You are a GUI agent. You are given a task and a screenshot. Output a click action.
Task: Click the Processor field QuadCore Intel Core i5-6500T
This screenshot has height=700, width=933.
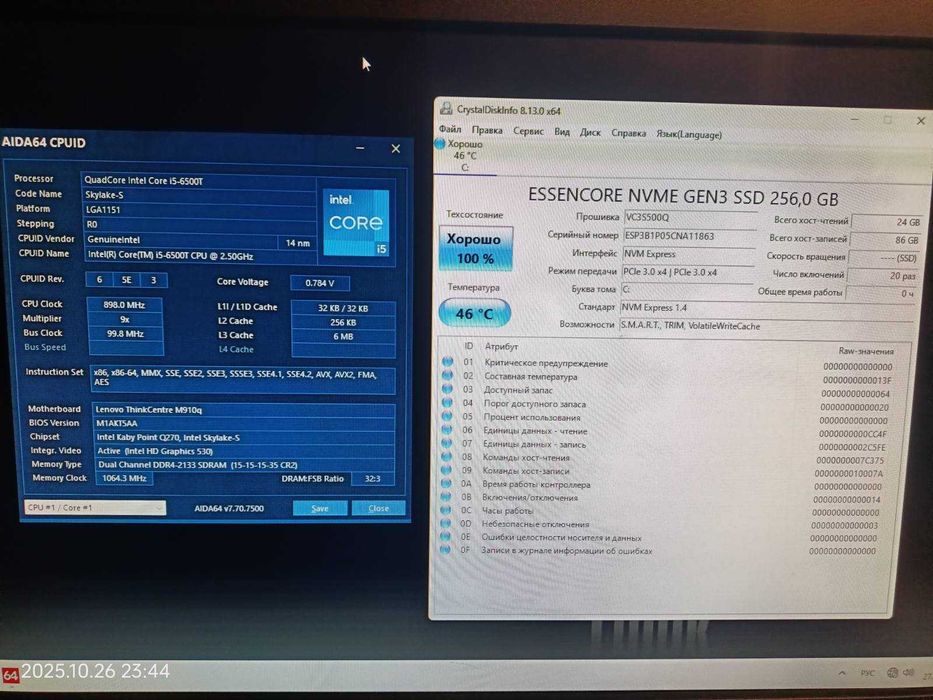click(x=199, y=181)
